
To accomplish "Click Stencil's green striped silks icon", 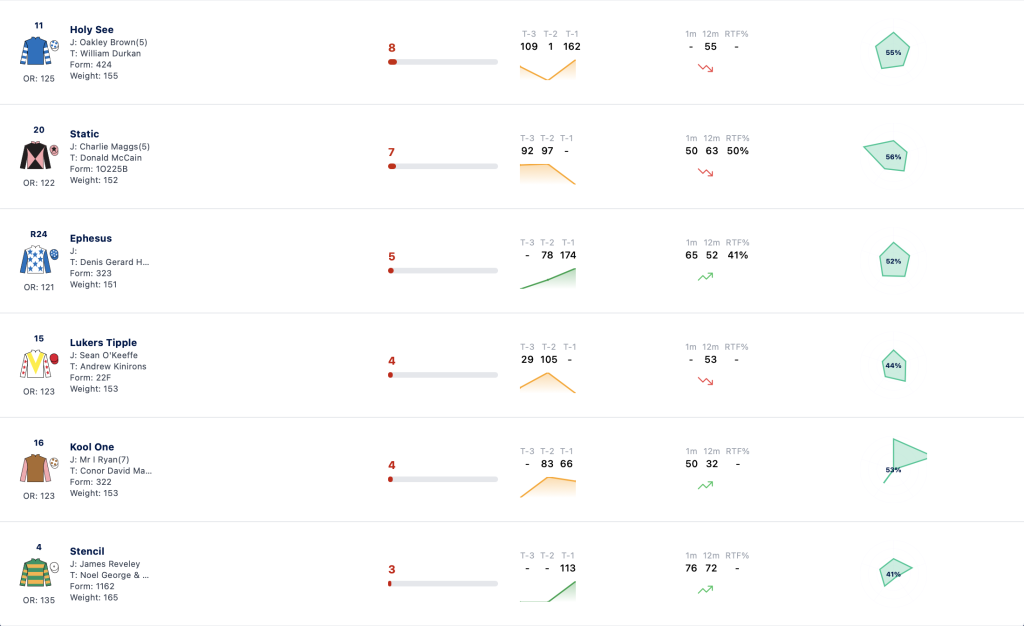I will click(35, 572).
